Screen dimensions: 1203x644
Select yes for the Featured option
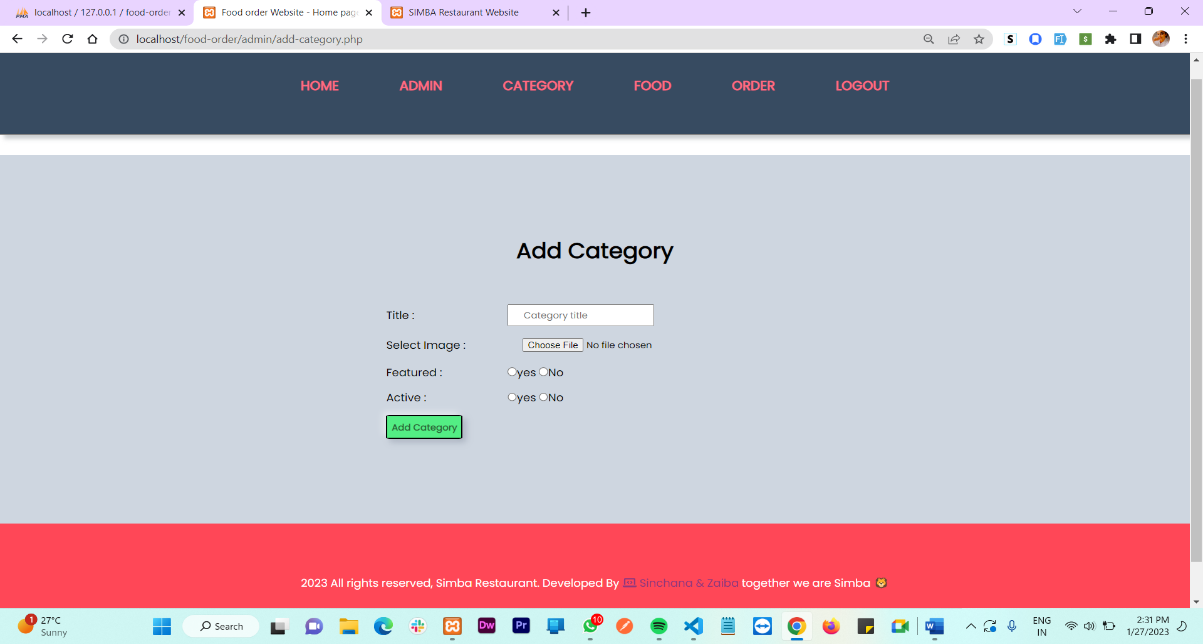[511, 371]
